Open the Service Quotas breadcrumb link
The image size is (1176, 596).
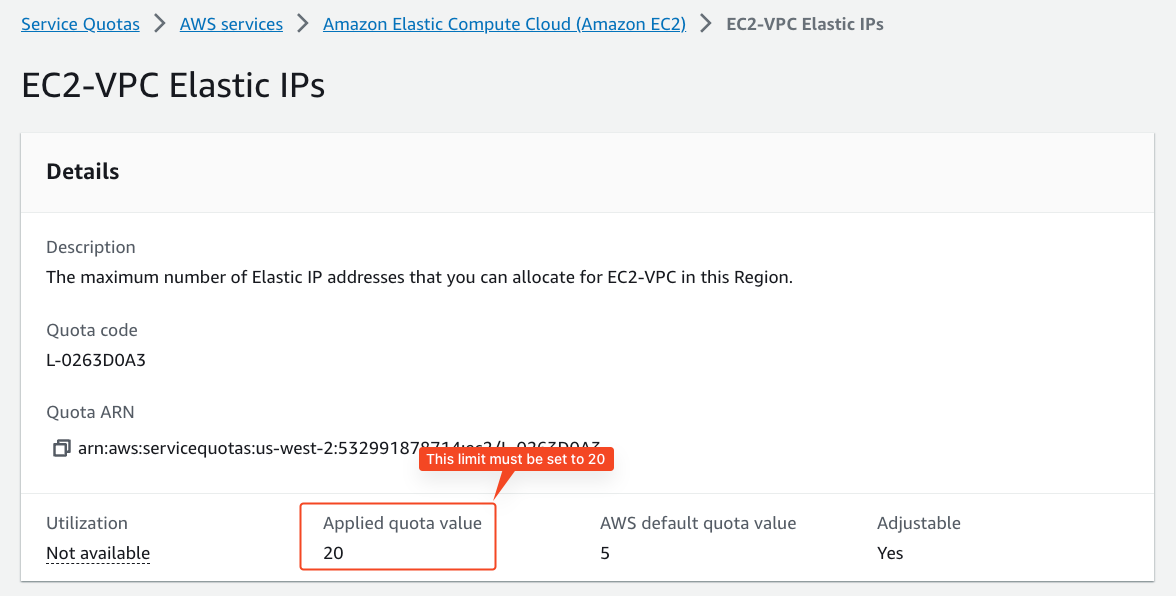(x=81, y=24)
